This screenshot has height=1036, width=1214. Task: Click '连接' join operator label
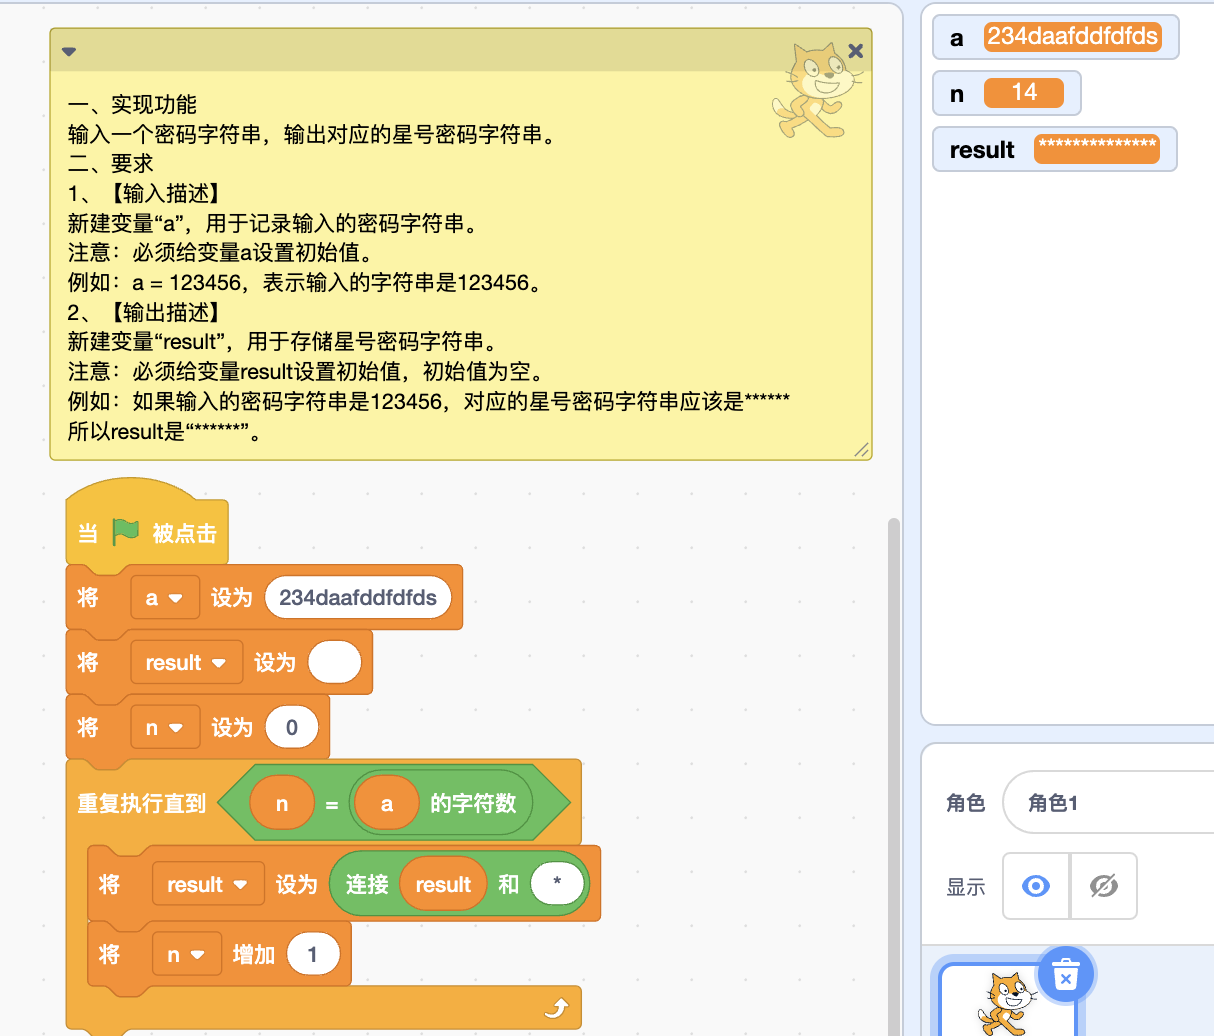point(367,884)
